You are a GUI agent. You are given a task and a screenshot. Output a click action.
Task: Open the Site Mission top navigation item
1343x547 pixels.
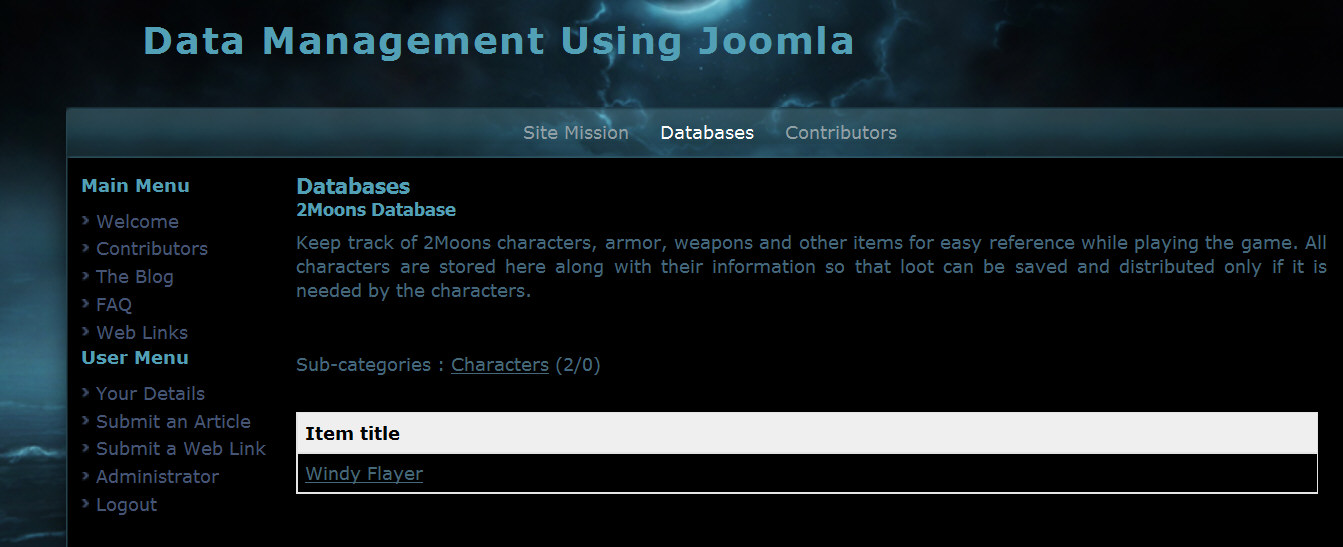tap(575, 133)
